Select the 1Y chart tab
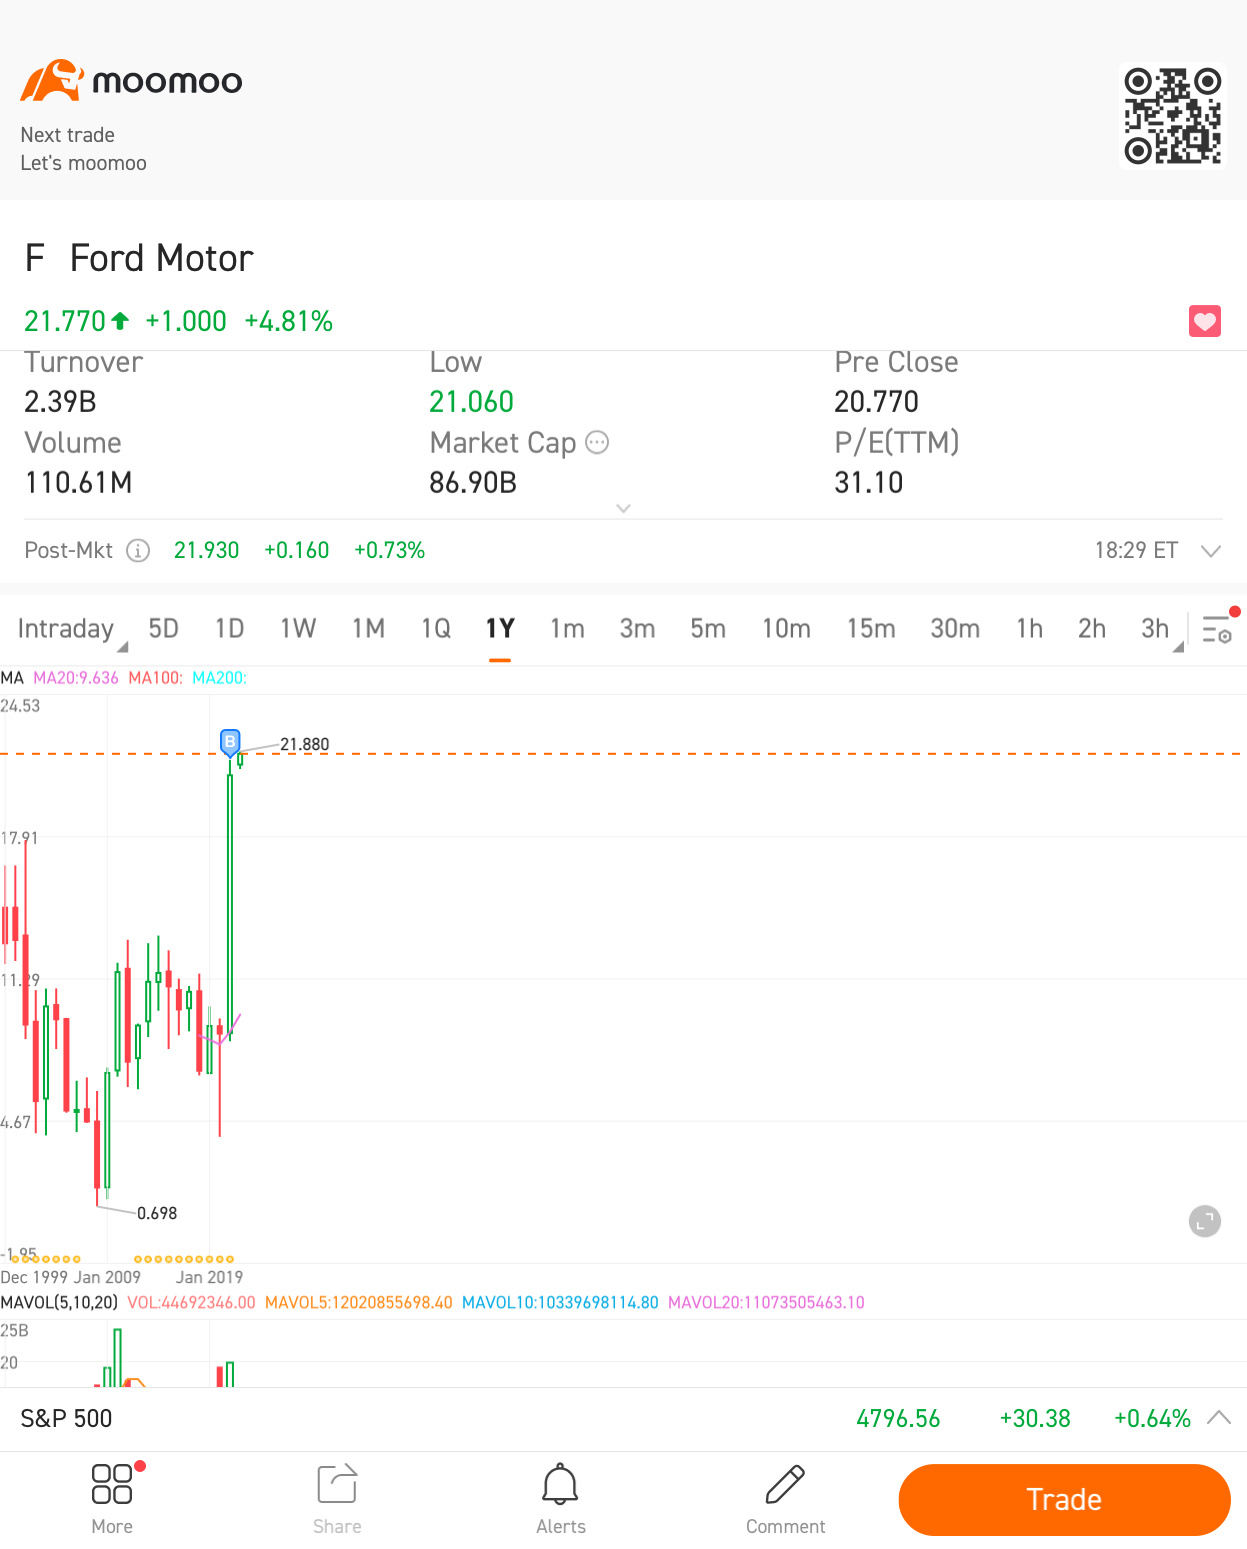This screenshot has height=1549, width=1247. (x=500, y=628)
